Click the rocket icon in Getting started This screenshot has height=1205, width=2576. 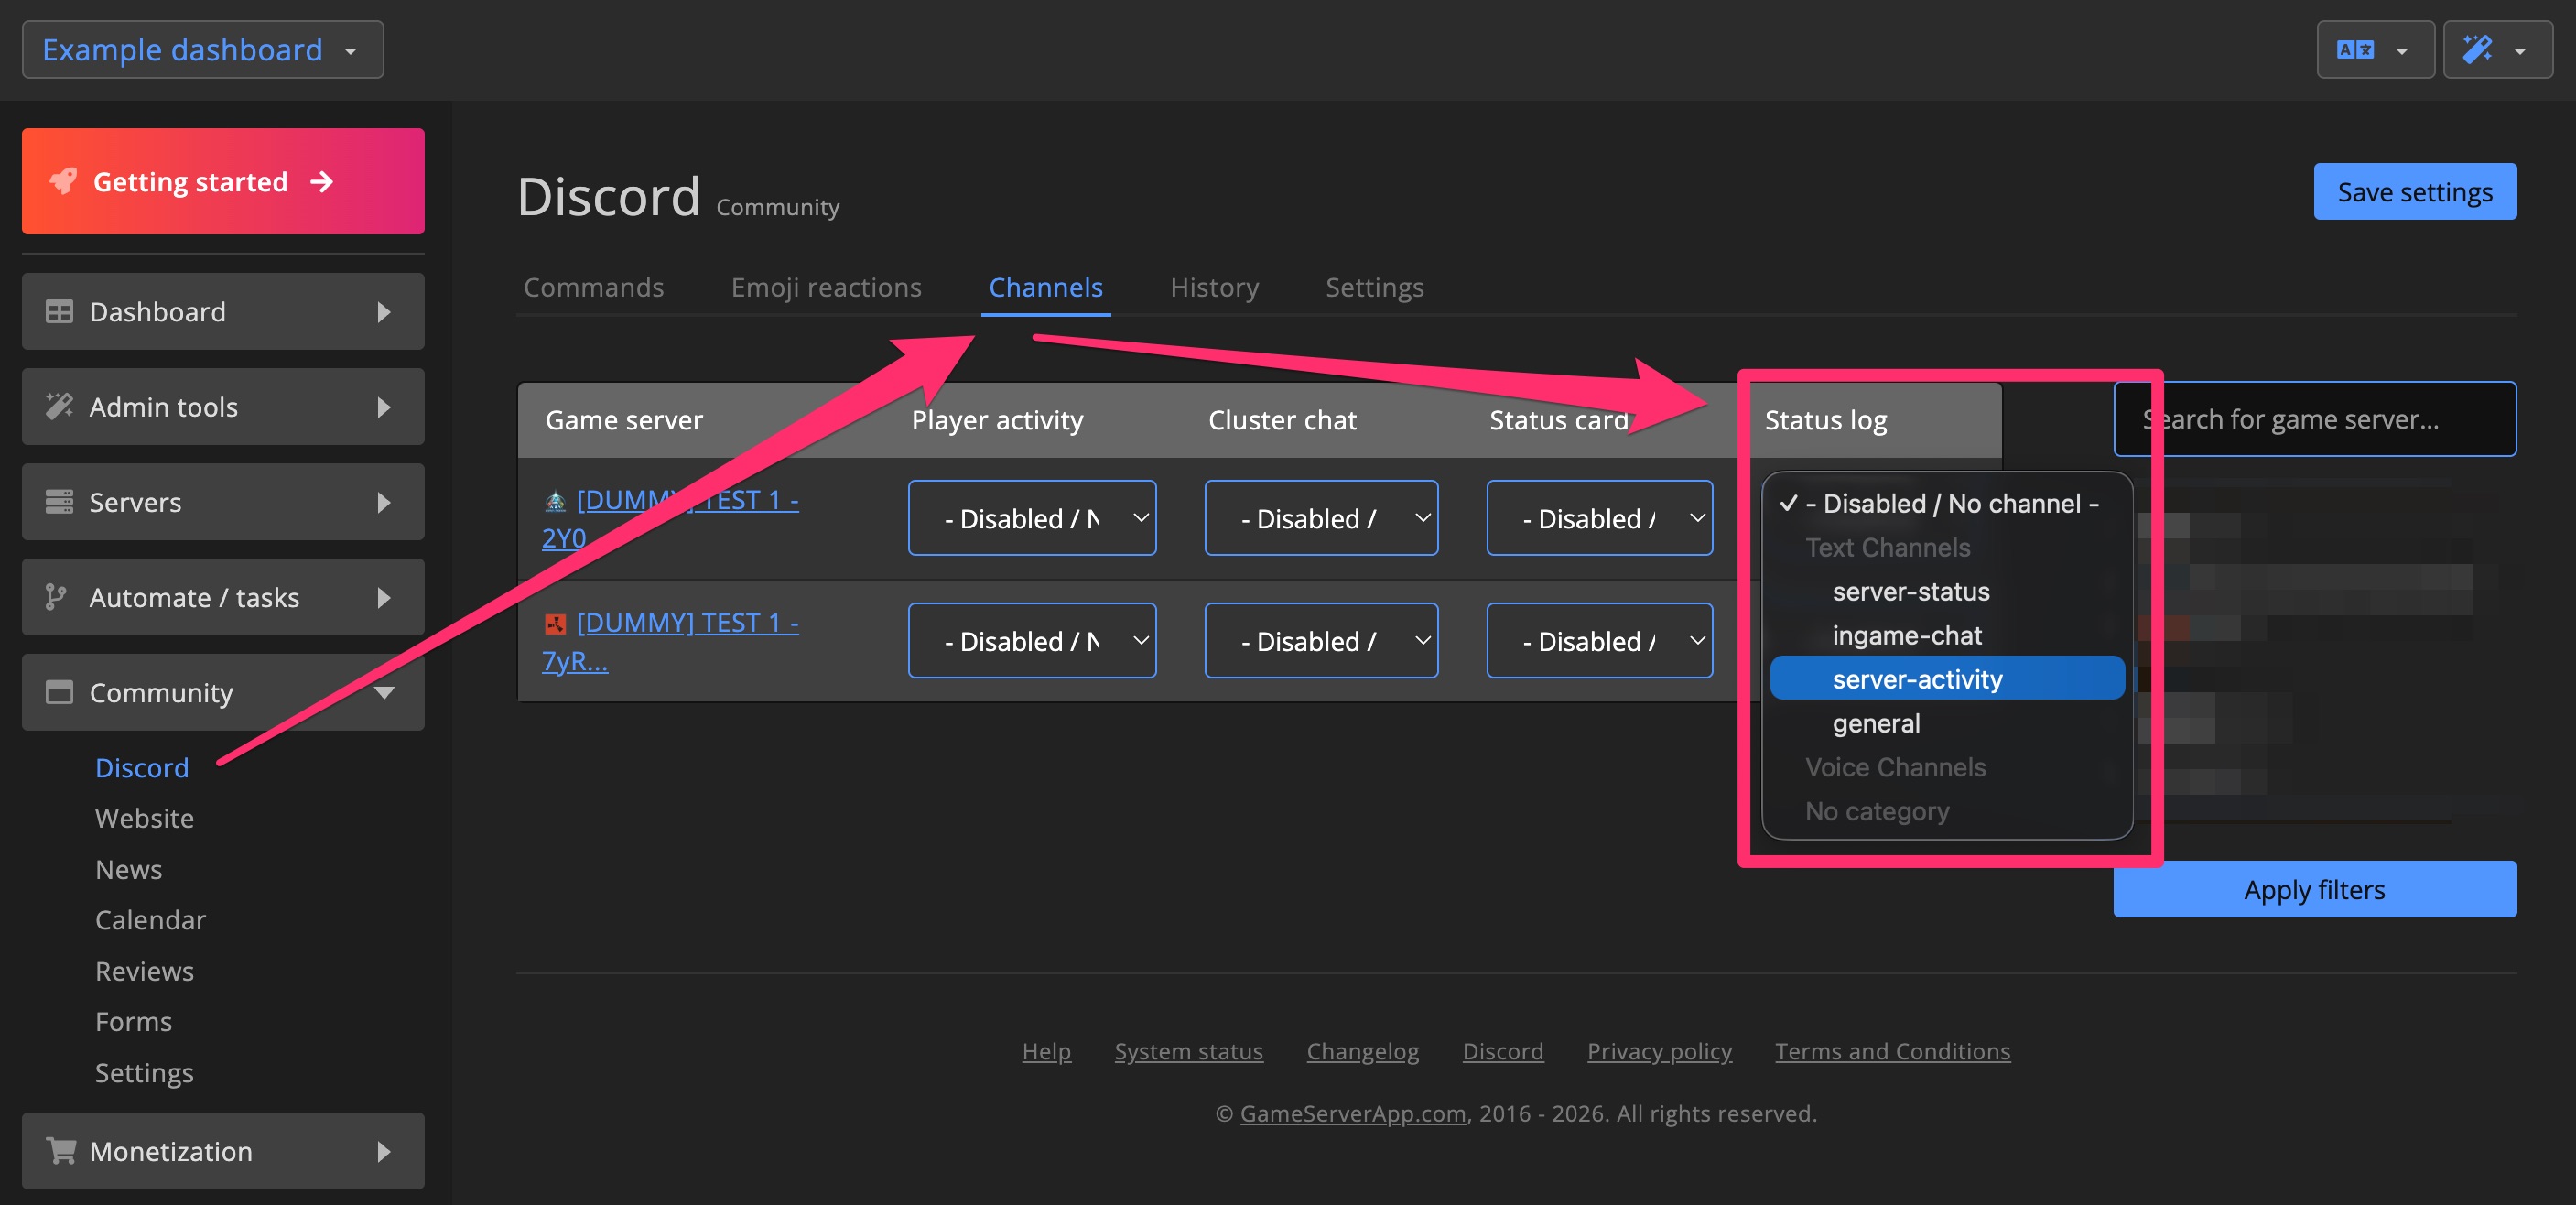[64, 181]
